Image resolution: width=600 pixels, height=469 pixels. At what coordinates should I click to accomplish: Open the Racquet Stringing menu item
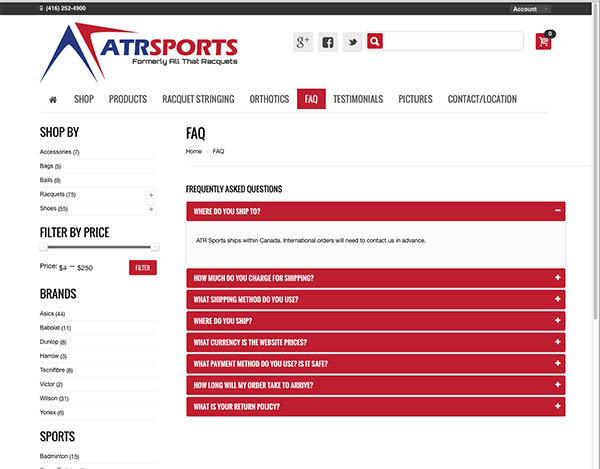tap(198, 99)
